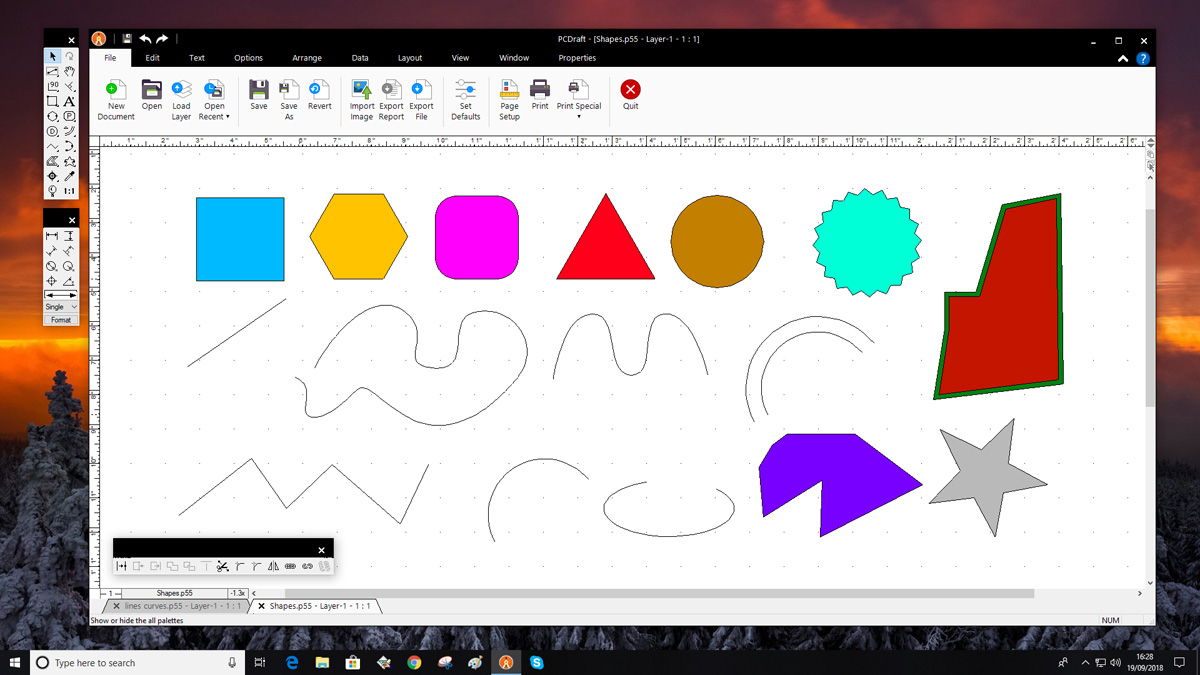The height and width of the screenshot is (675, 1200).
Task: Select the eyedropper tool in the palette
Action: click(69, 175)
